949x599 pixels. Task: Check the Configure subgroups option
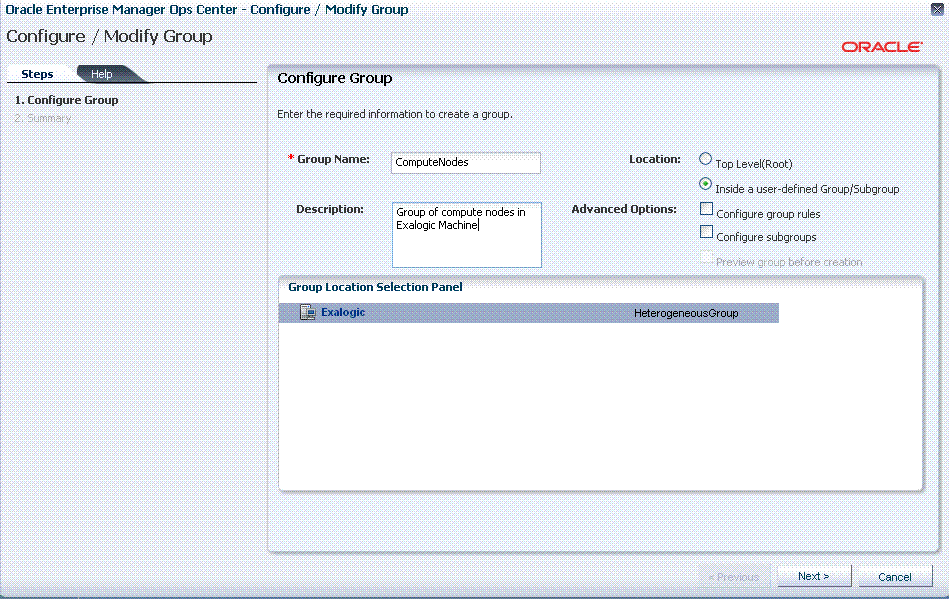tap(706, 232)
